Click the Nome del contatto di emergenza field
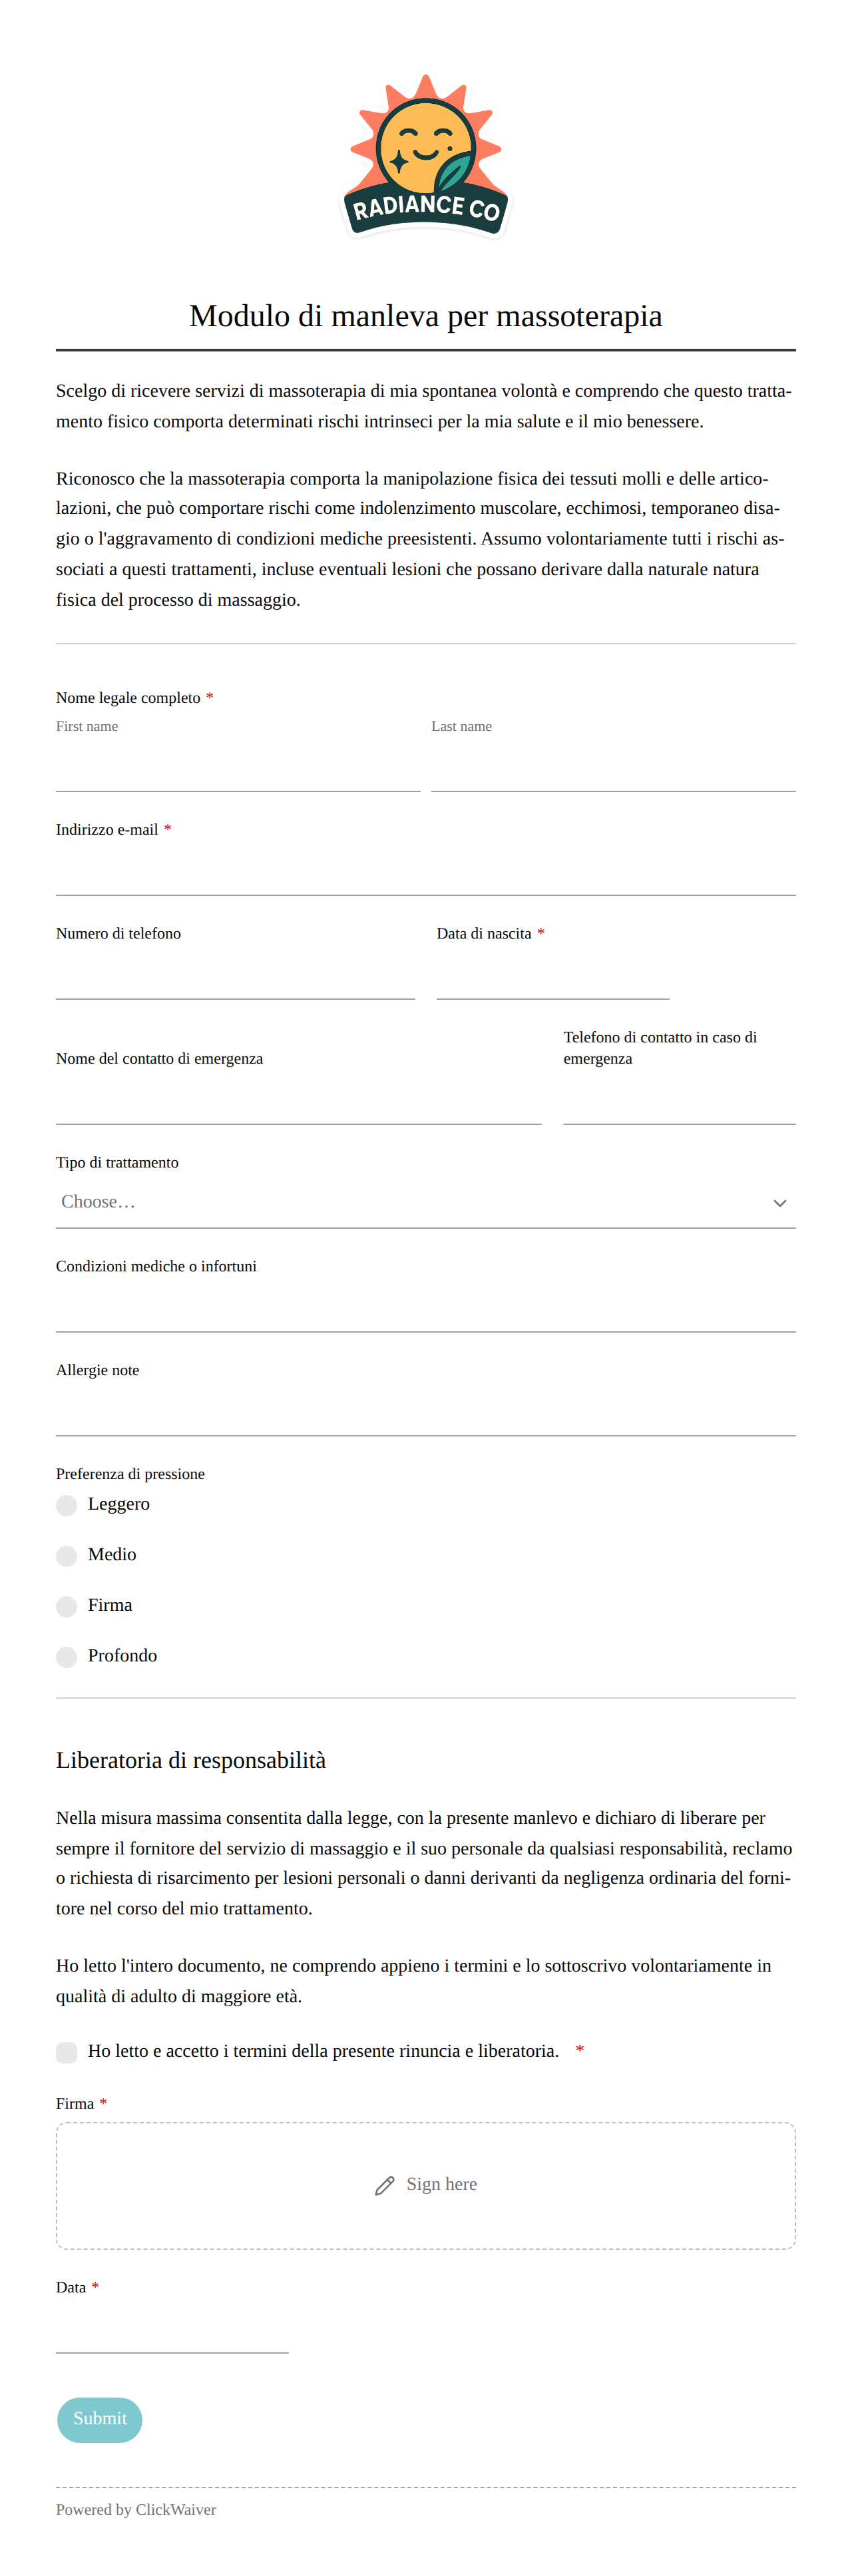This screenshot has width=852, height=2576. (x=299, y=1100)
